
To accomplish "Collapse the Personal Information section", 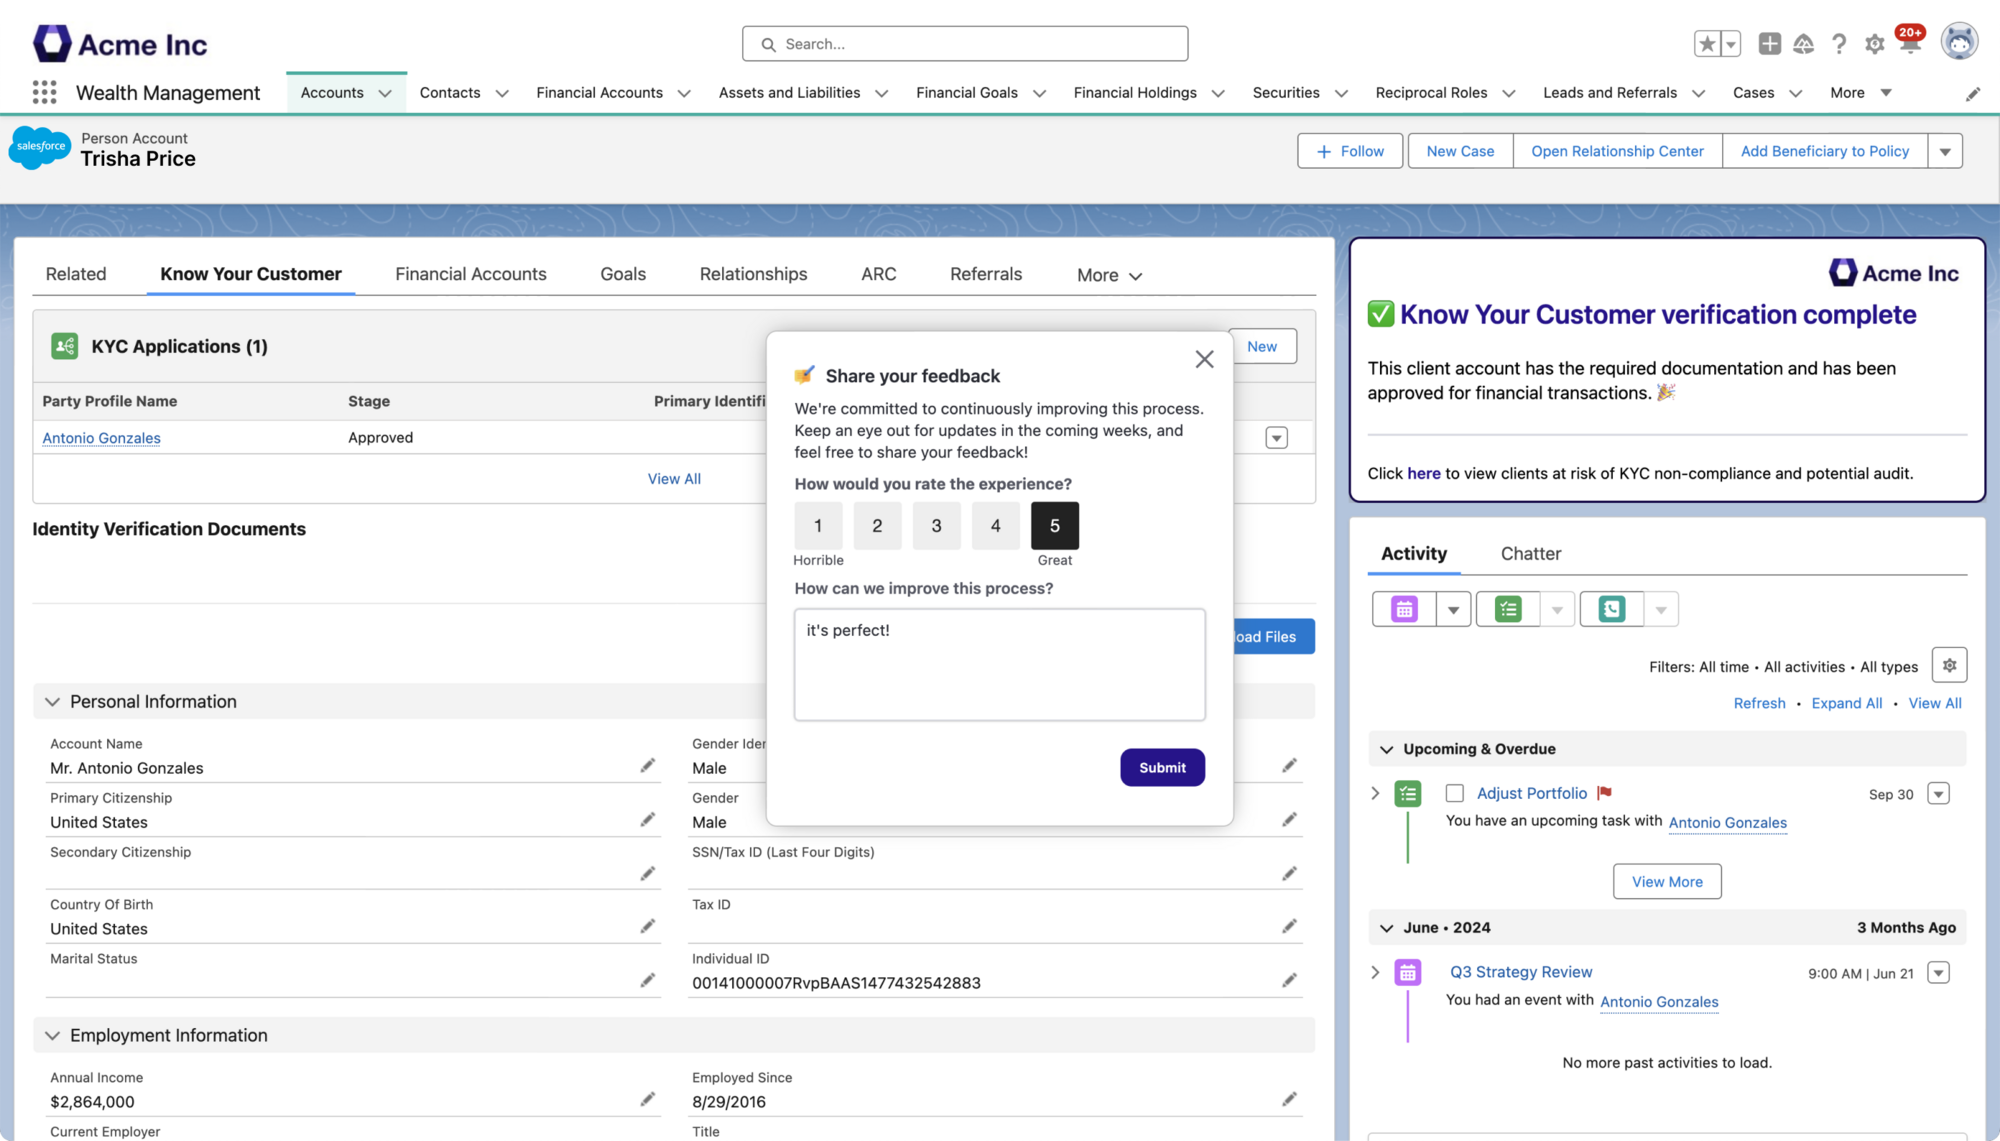I will coord(53,702).
